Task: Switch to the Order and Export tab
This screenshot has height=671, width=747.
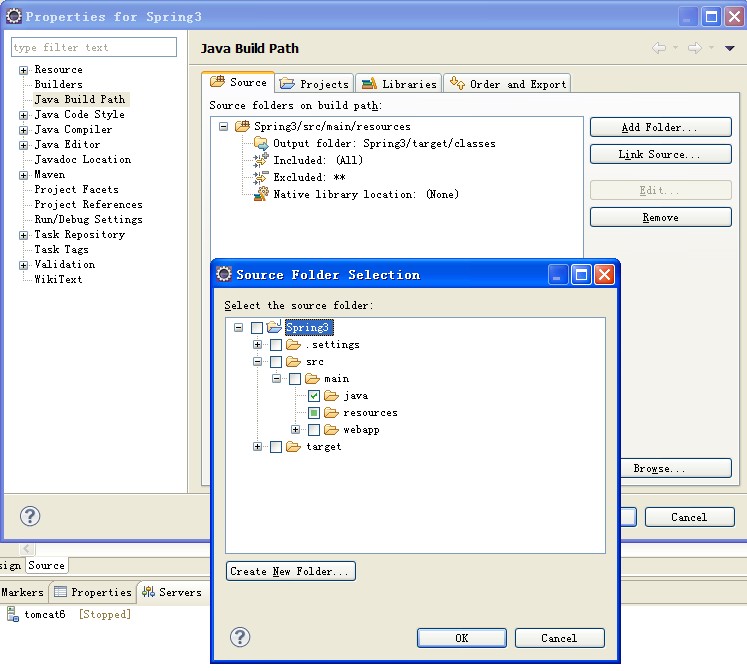Action: (x=507, y=83)
